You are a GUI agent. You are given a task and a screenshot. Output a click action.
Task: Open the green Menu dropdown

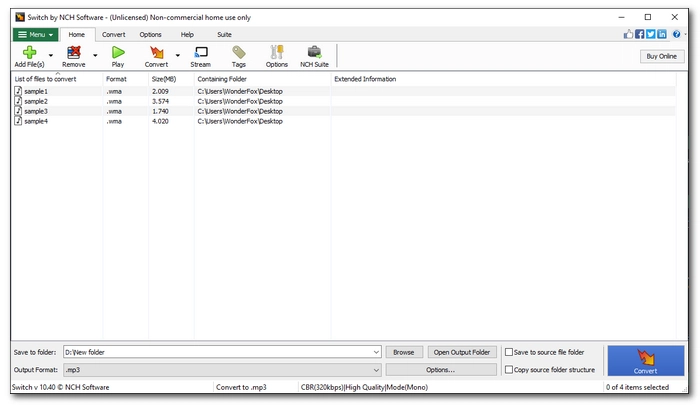pos(35,34)
